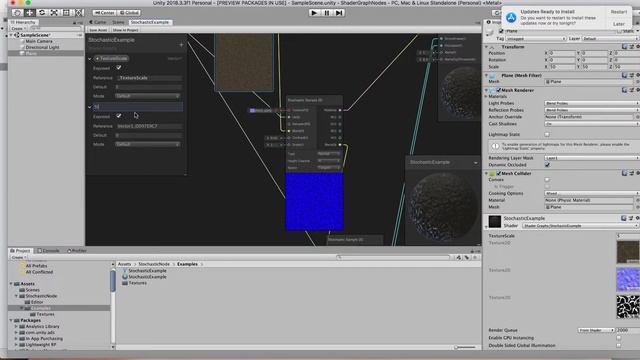Viewport: 640px width, 360px height.
Task: Toggle Lightmap Static checkbox
Action: click(x=547, y=134)
